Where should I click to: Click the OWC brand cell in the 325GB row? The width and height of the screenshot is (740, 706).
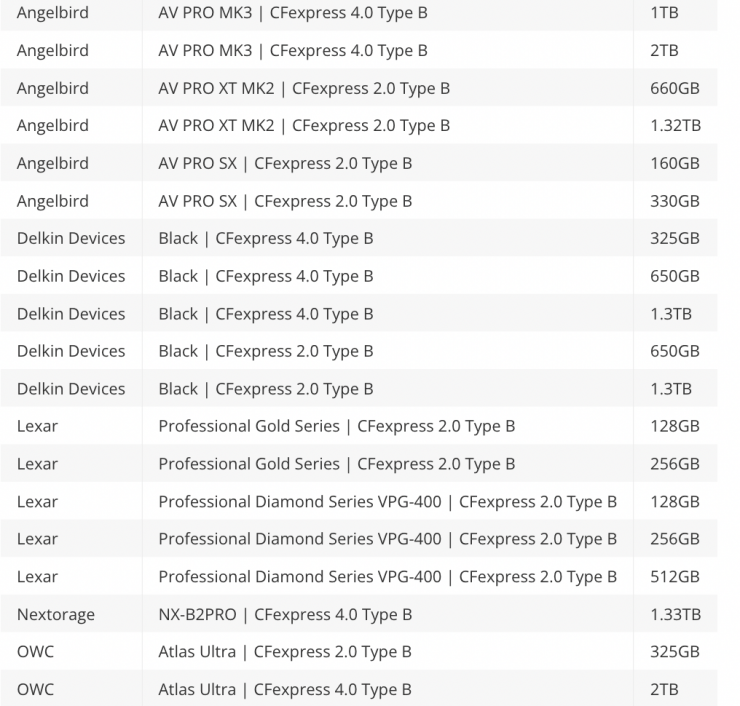coord(36,652)
